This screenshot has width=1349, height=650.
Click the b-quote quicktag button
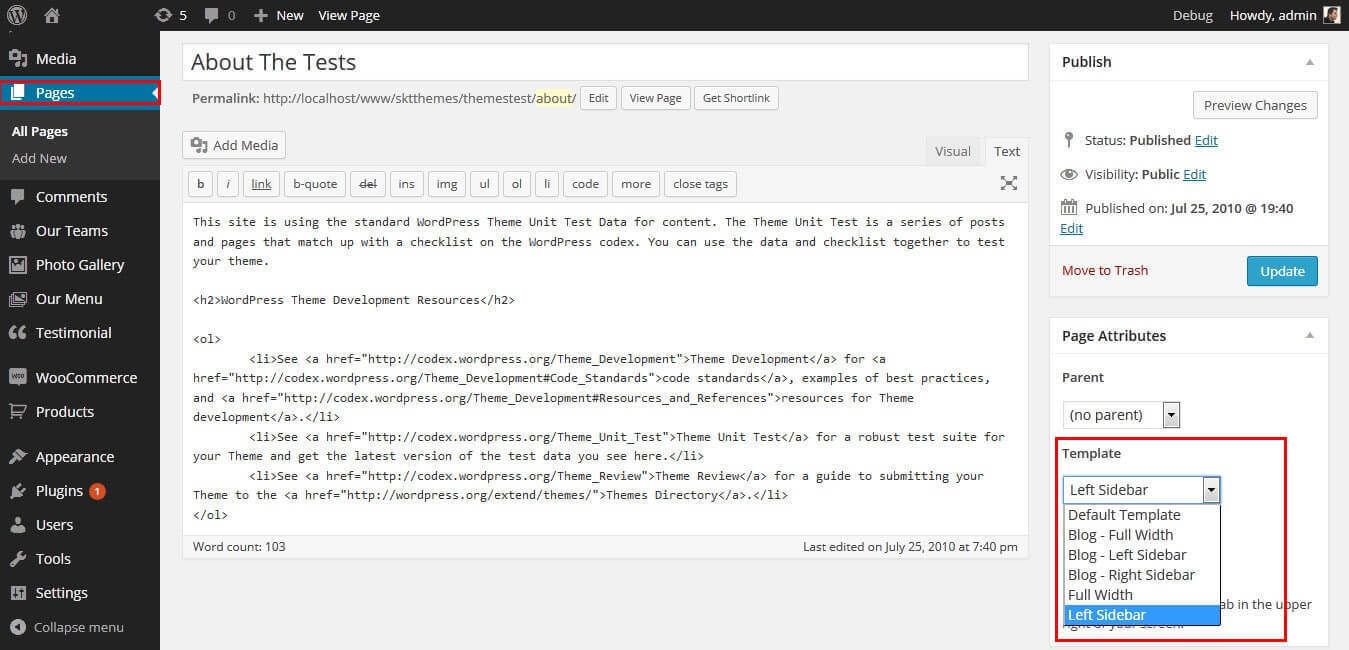[x=315, y=184]
